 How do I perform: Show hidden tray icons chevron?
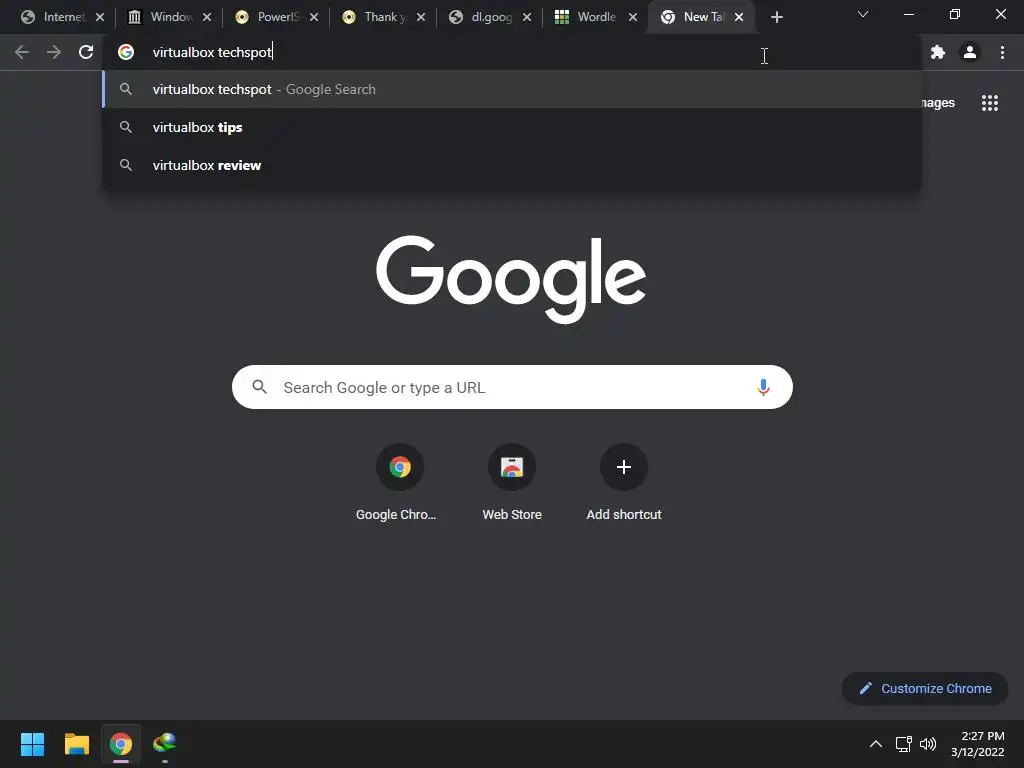(876, 744)
